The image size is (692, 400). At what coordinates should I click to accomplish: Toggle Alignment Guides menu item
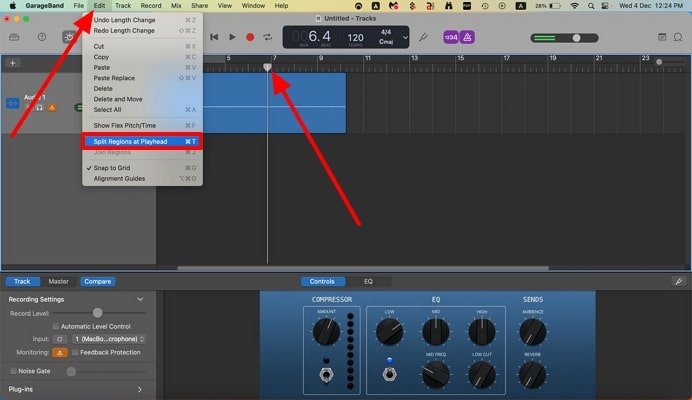click(142, 179)
